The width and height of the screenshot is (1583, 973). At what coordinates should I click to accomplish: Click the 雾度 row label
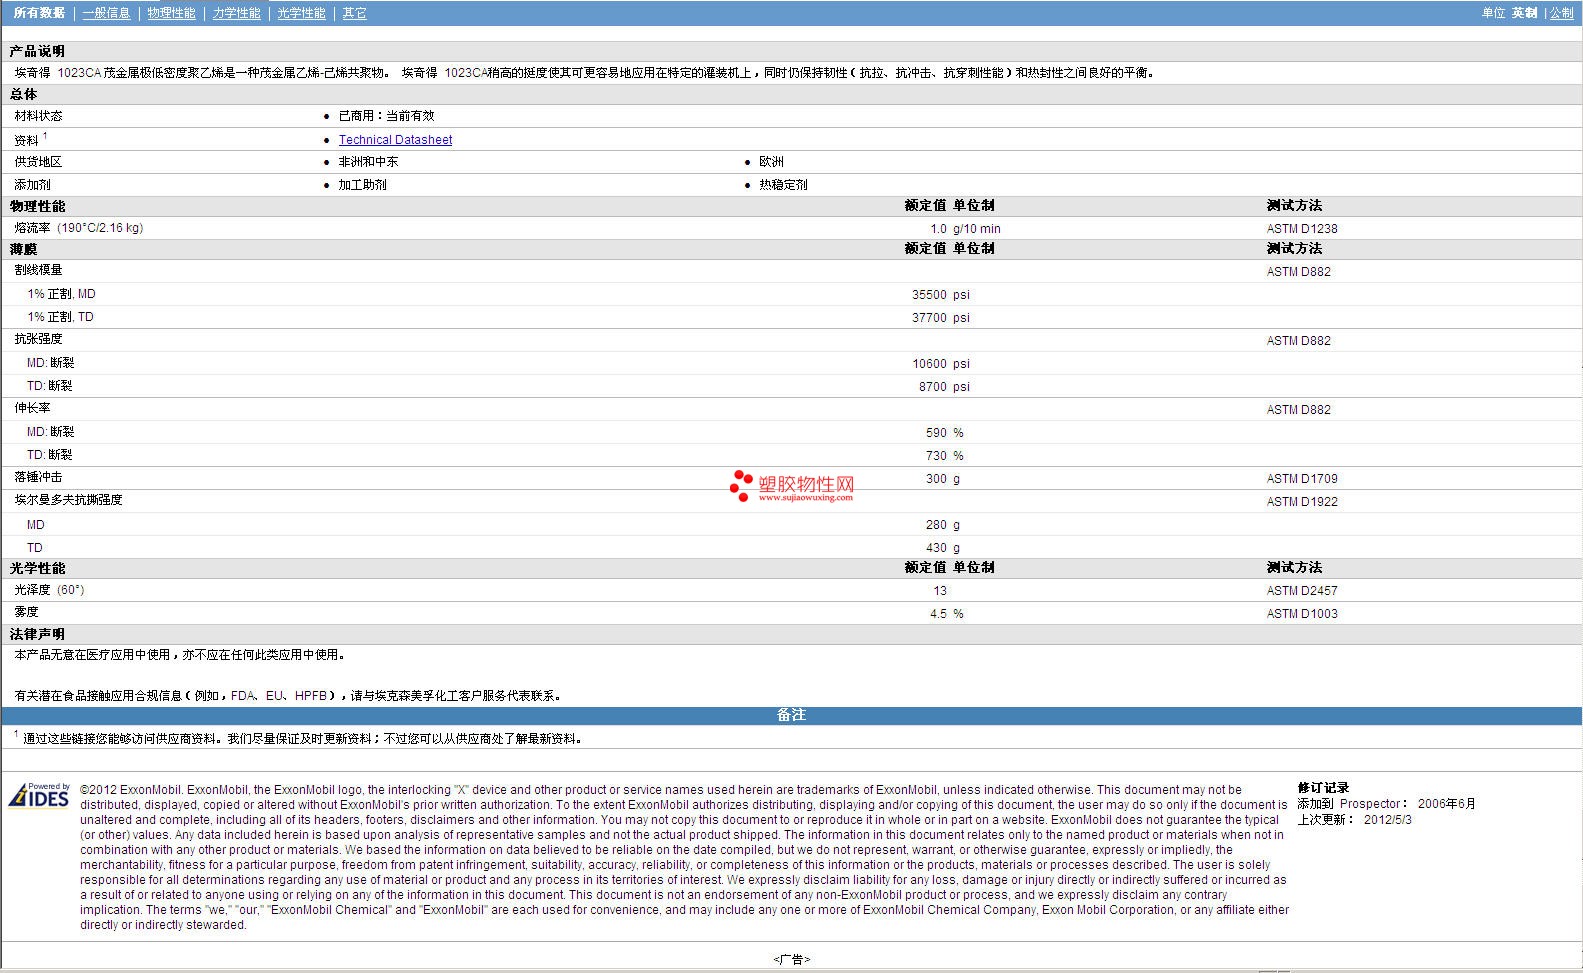click(x=26, y=612)
